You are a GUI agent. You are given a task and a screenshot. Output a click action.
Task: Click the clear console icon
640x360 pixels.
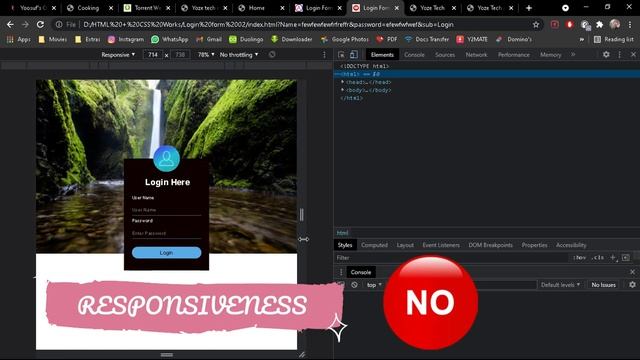click(x=354, y=285)
